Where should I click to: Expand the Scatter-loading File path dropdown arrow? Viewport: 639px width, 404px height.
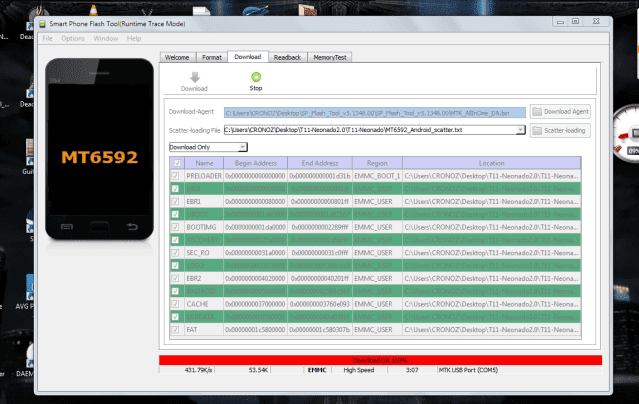(x=520, y=130)
